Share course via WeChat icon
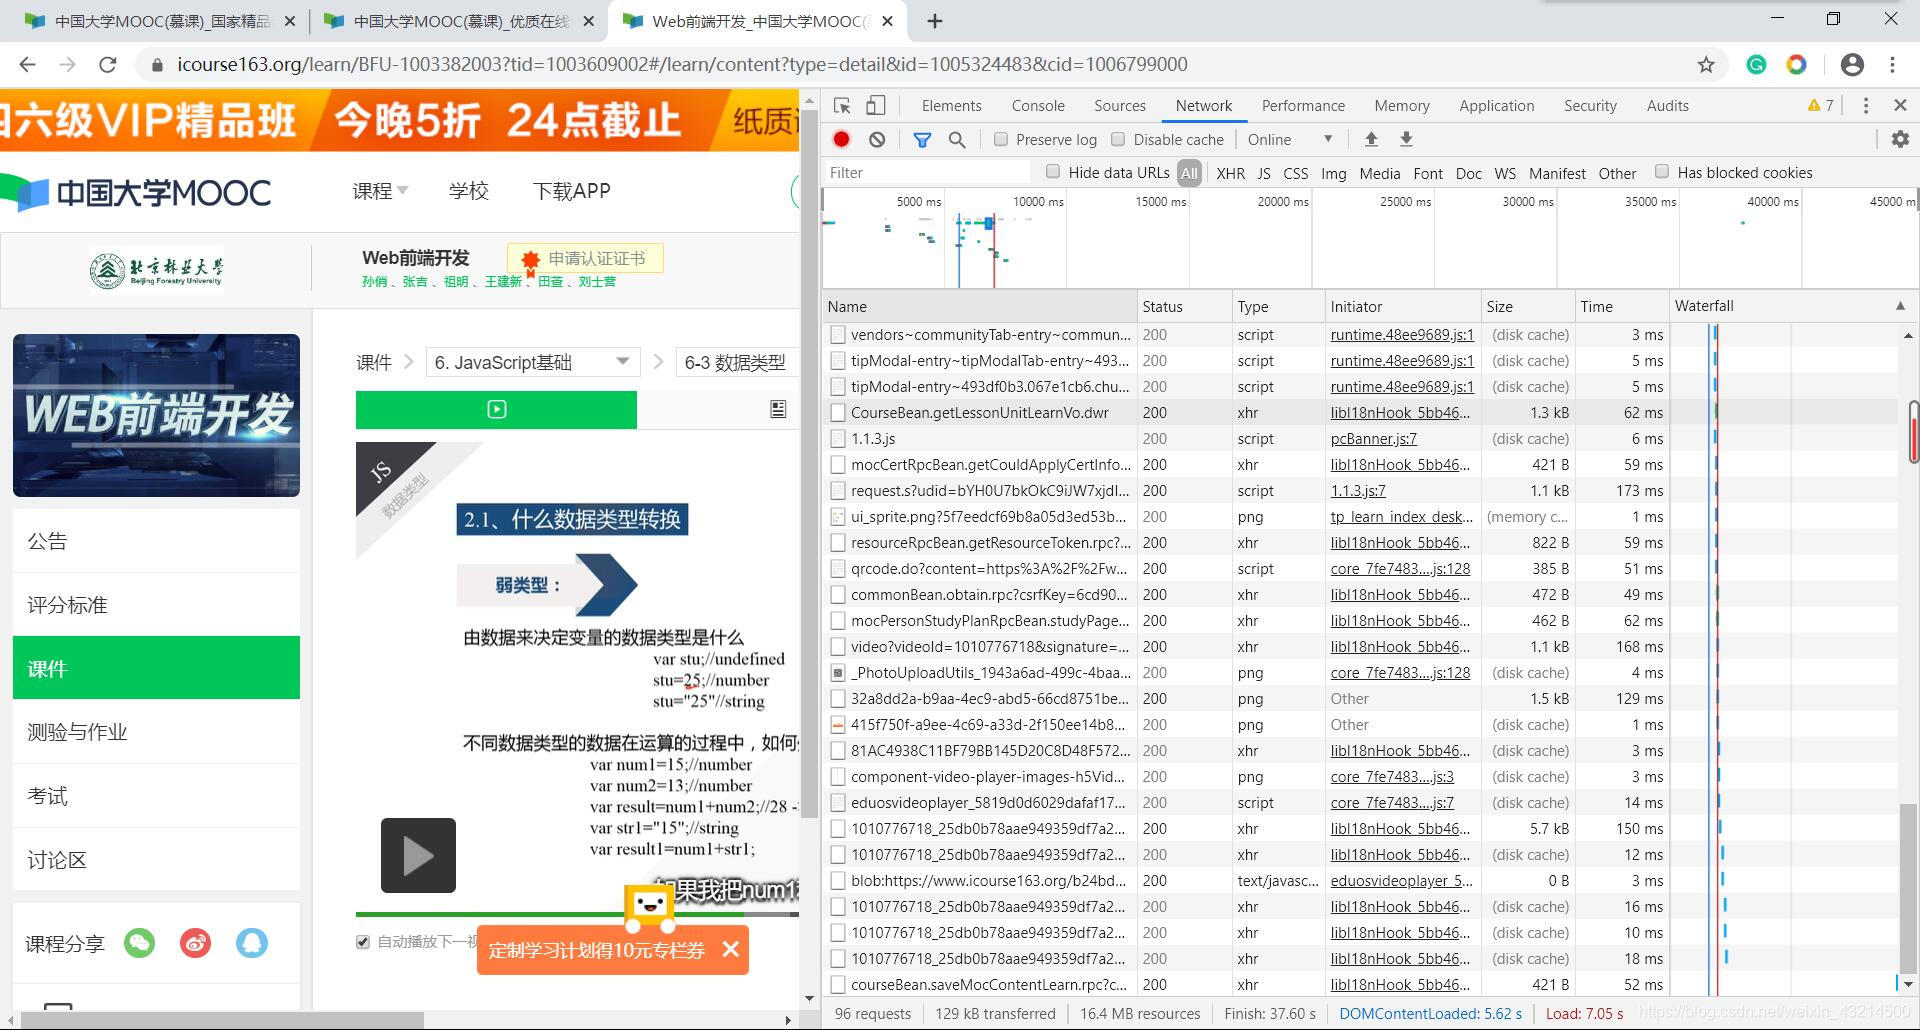 click(x=140, y=943)
